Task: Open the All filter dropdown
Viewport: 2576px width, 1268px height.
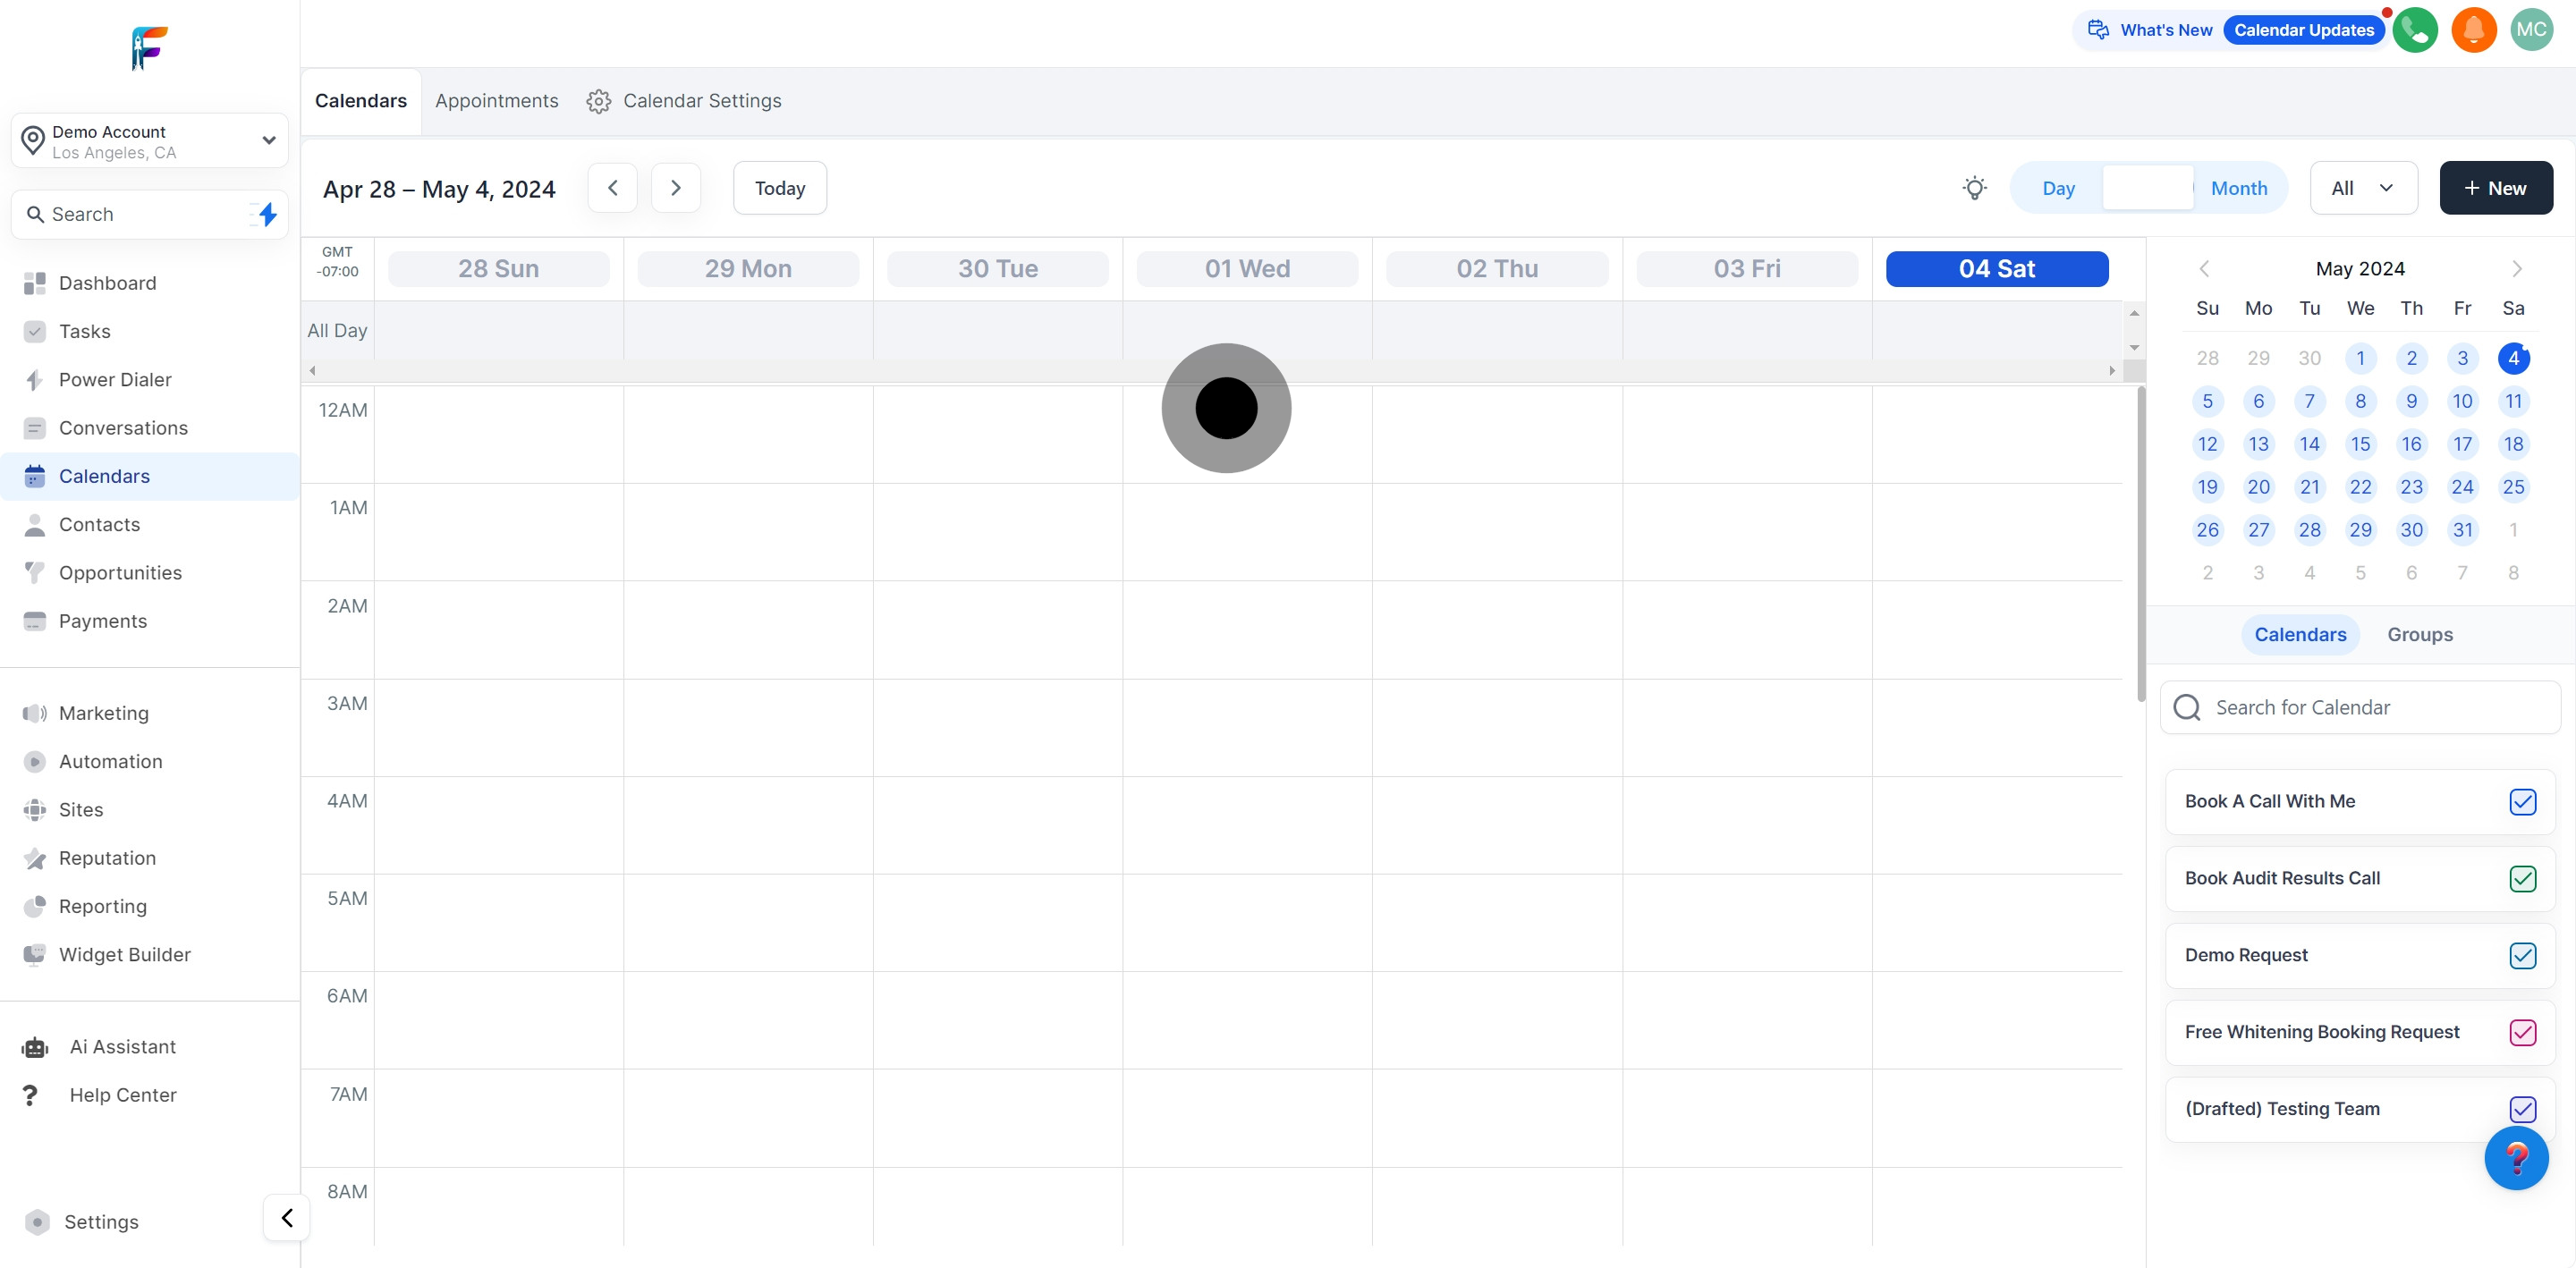Action: (x=2363, y=188)
